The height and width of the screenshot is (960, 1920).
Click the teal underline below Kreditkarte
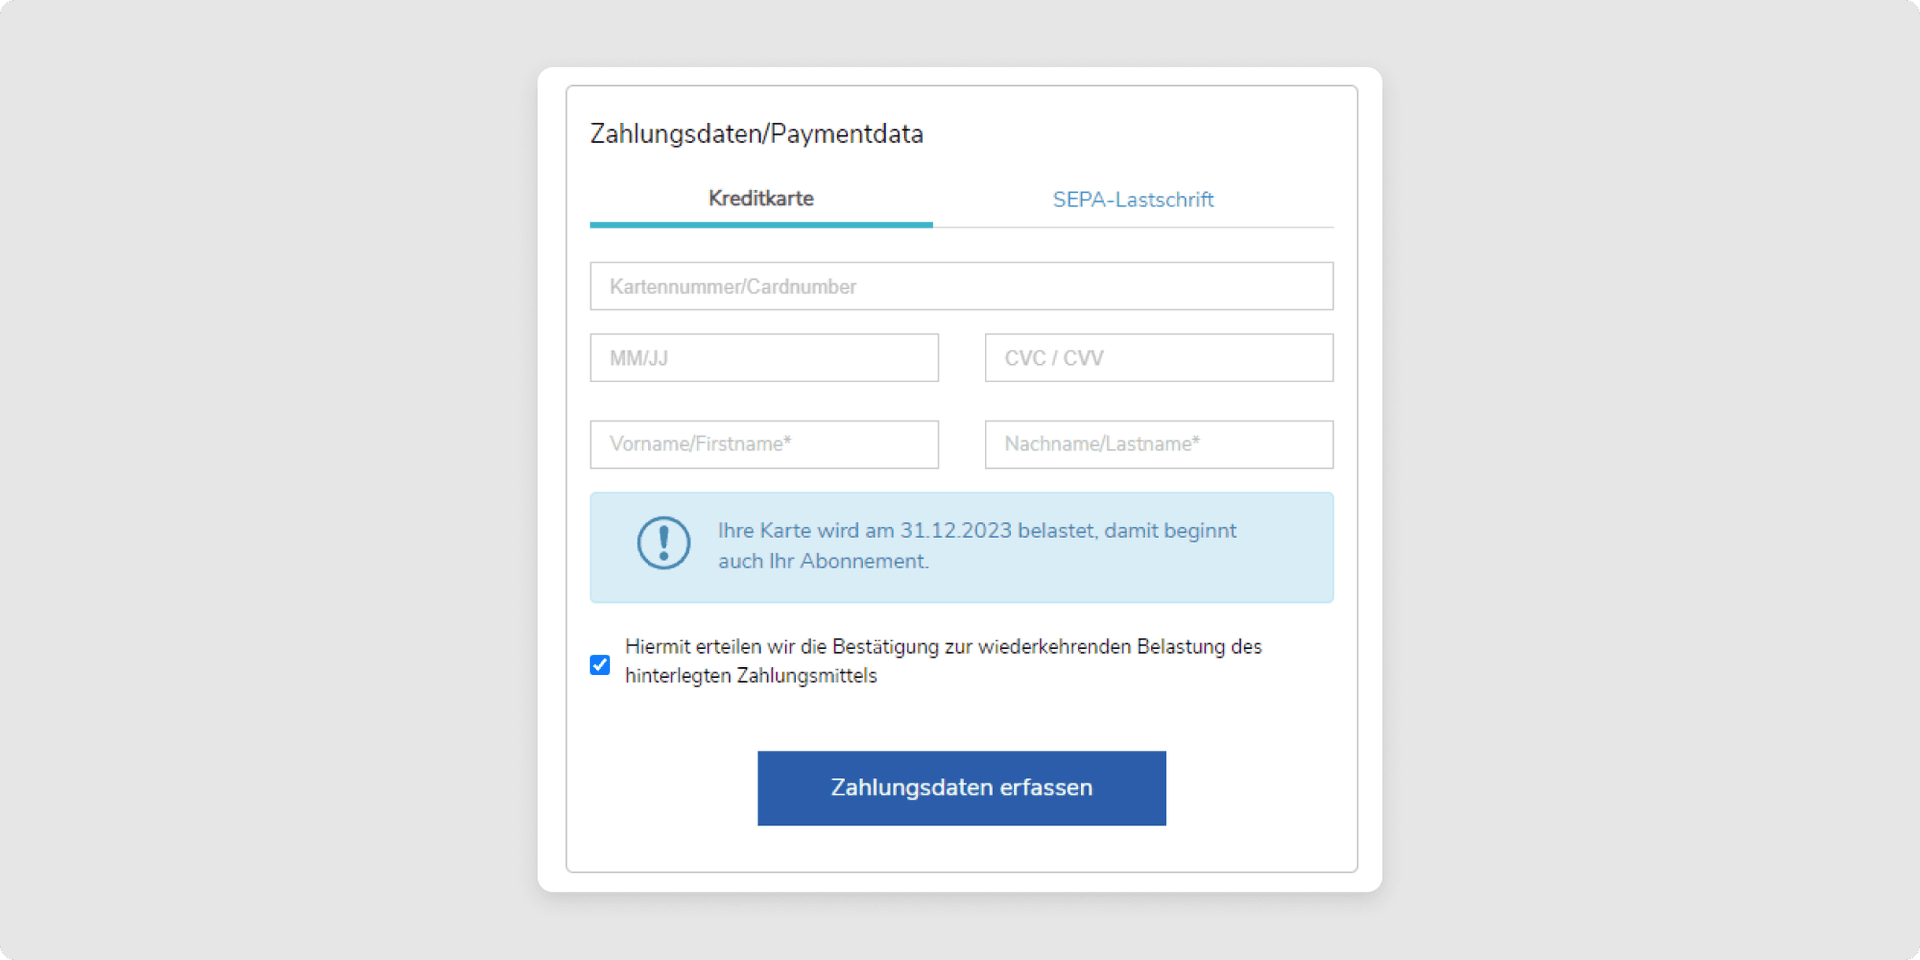[x=761, y=225]
